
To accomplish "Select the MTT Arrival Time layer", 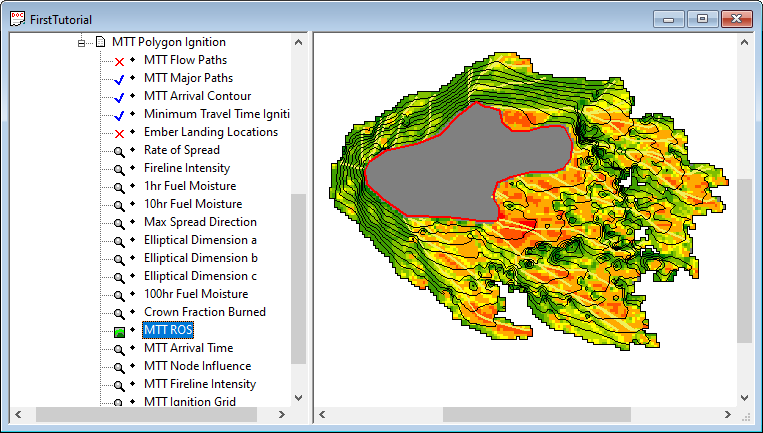I will click(x=188, y=348).
